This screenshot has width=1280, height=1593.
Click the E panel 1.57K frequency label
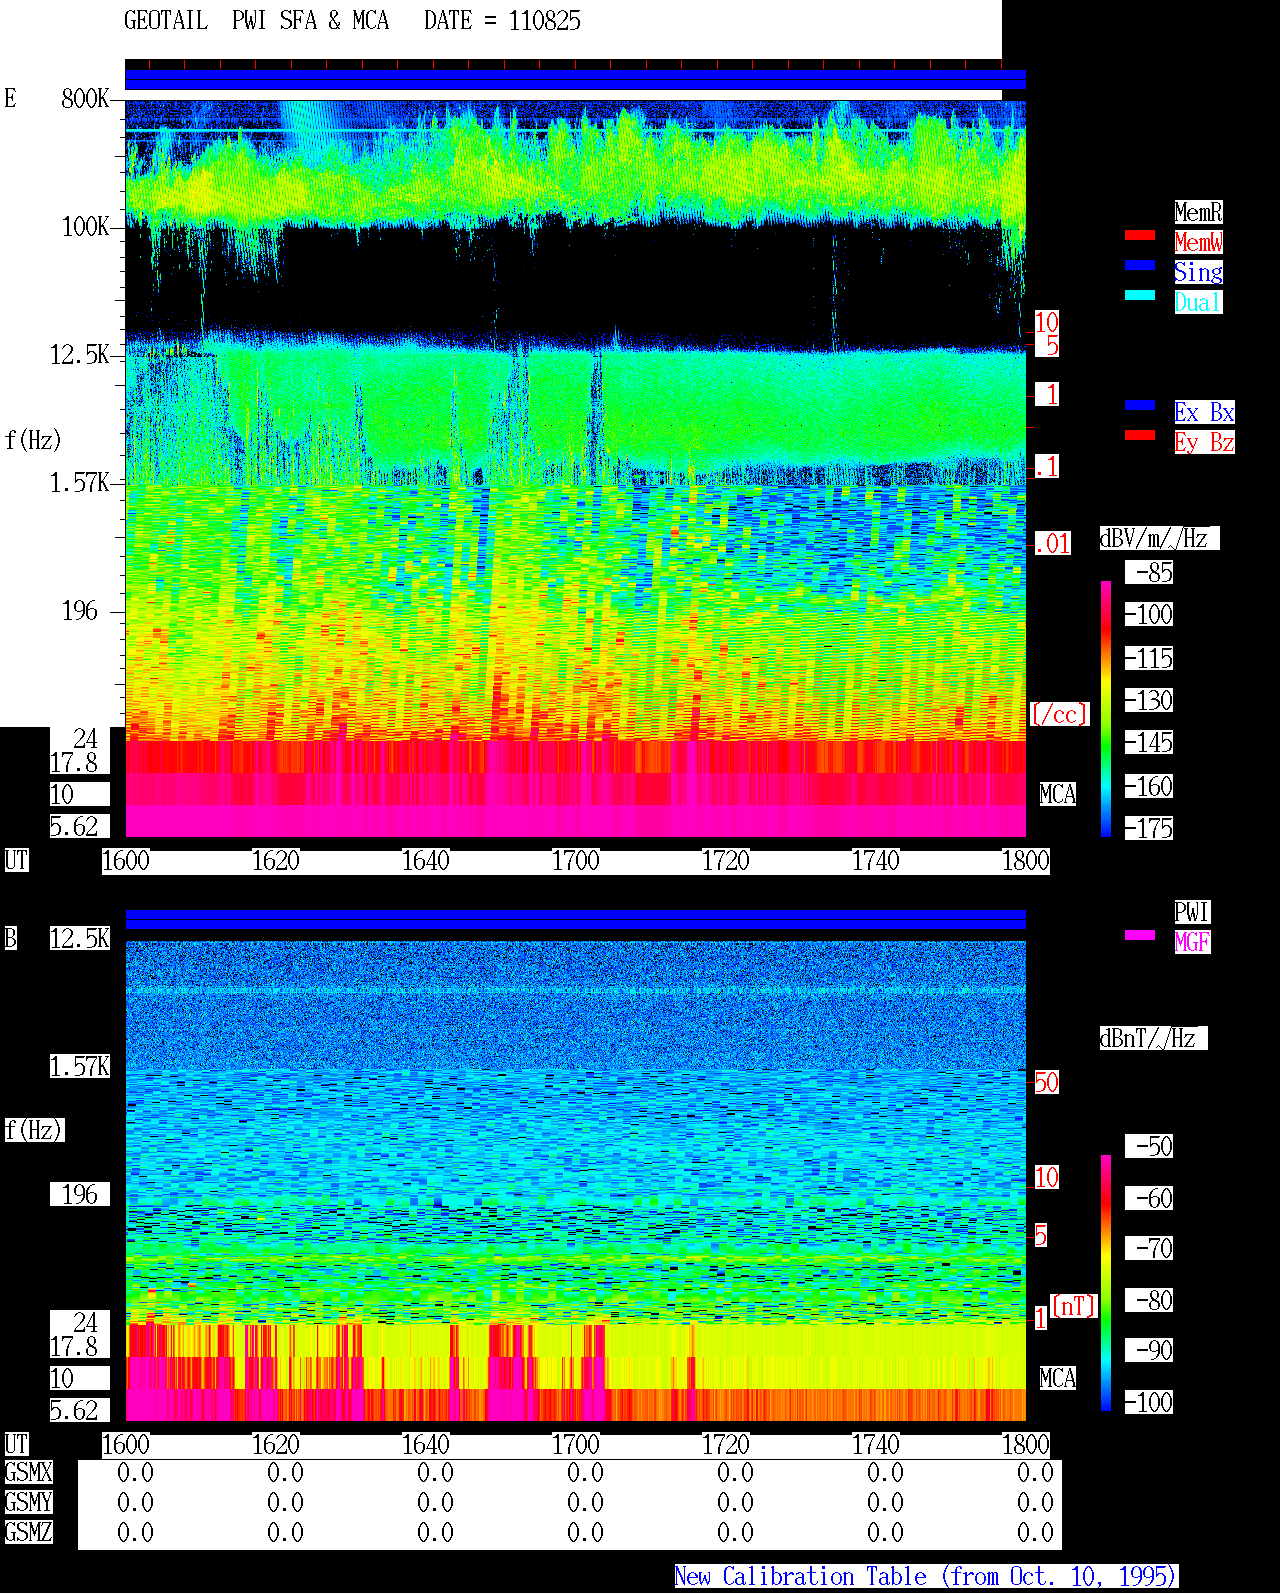click(x=80, y=482)
